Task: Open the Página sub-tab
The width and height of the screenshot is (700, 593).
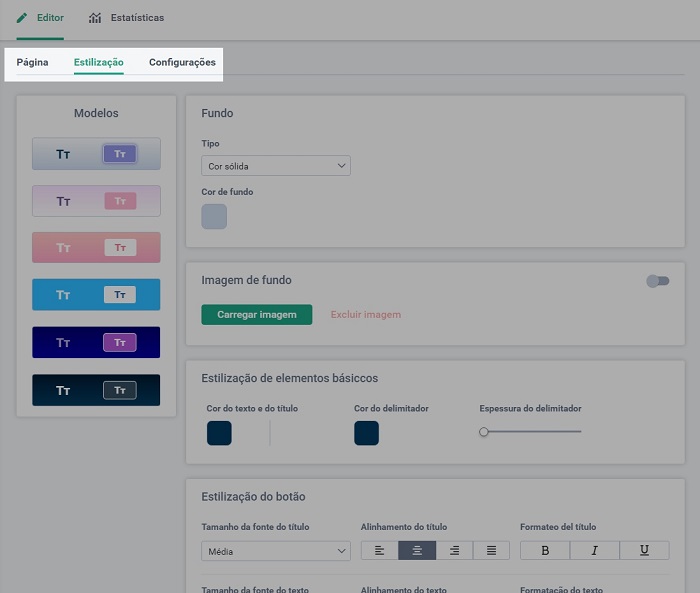Action: pyautogui.click(x=32, y=62)
